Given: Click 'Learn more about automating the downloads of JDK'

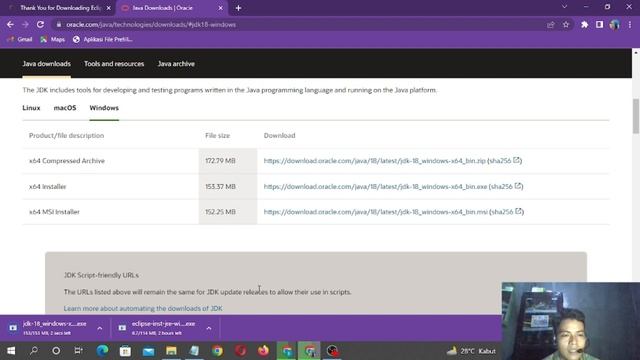Looking at the screenshot, I should (x=143, y=308).
